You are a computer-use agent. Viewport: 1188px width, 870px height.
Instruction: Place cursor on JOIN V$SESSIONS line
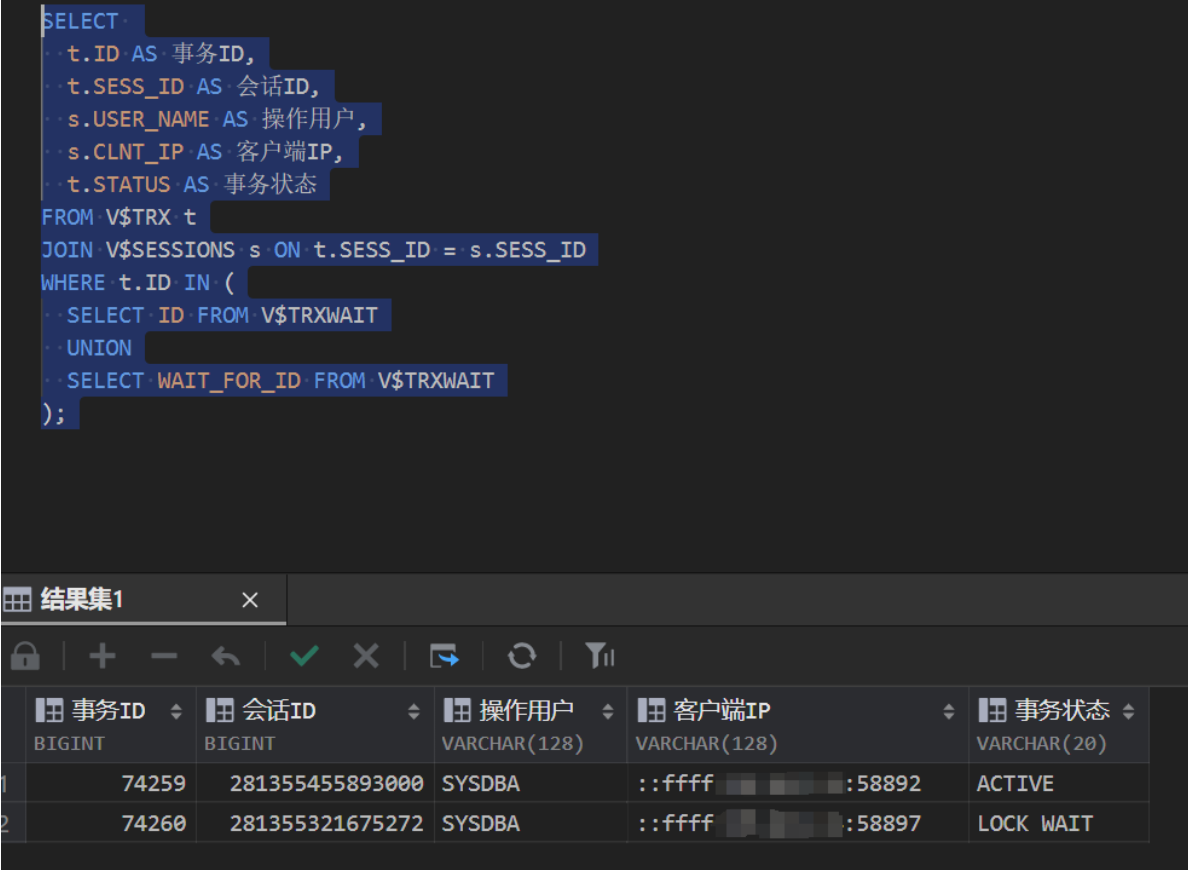tap(314, 250)
